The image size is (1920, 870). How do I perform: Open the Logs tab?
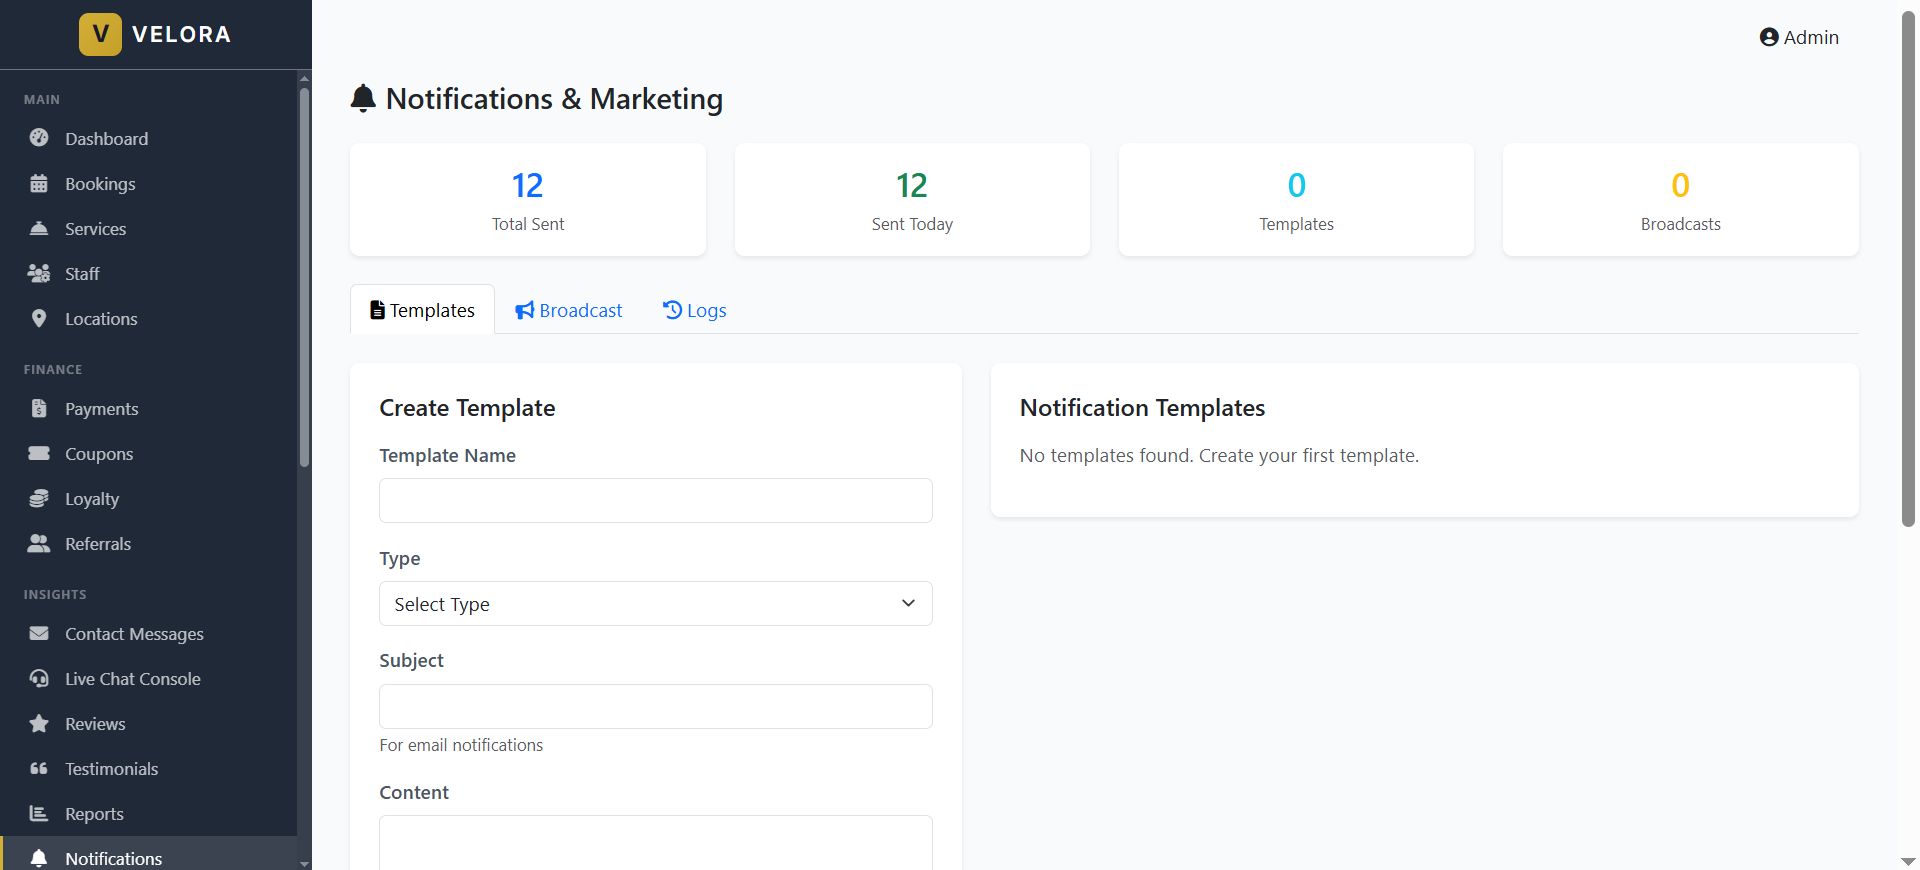tap(694, 310)
